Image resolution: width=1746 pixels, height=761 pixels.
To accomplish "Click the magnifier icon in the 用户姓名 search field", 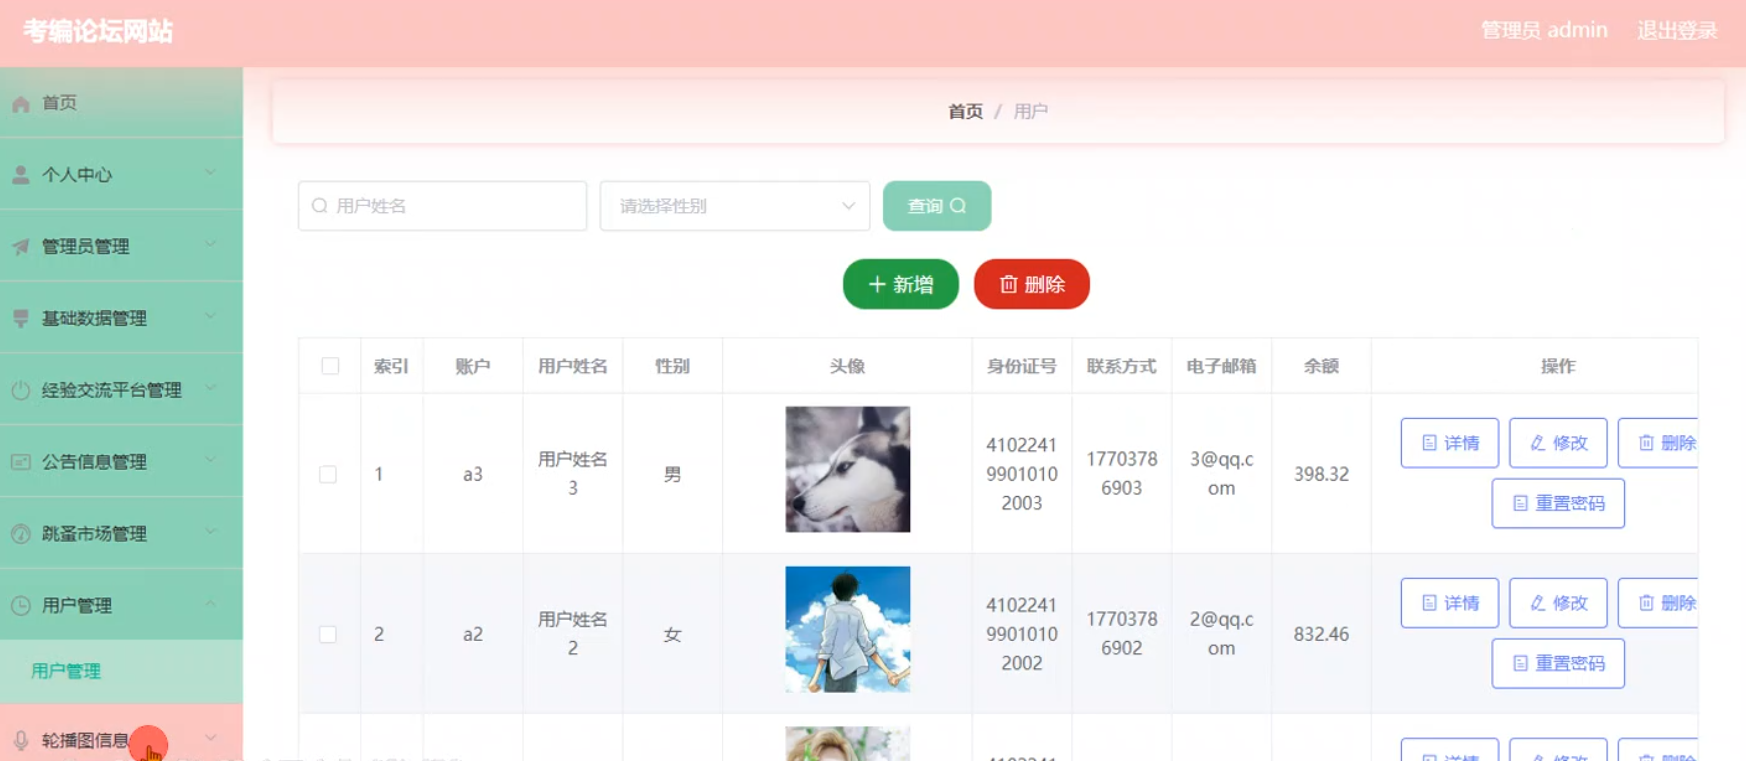I will click(320, 206).
